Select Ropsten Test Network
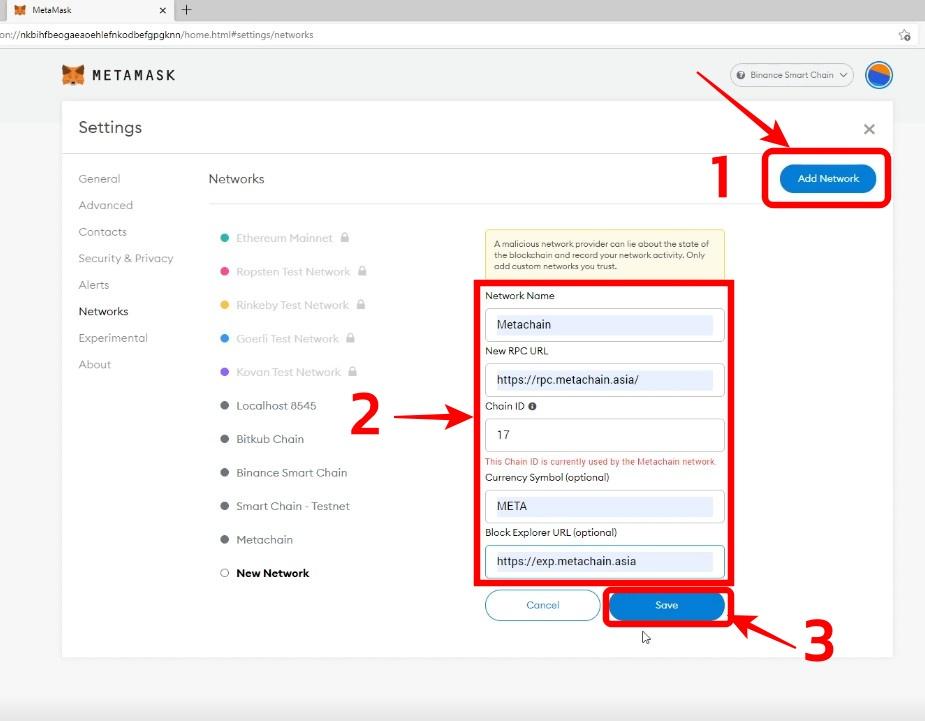 coord(293,271)
